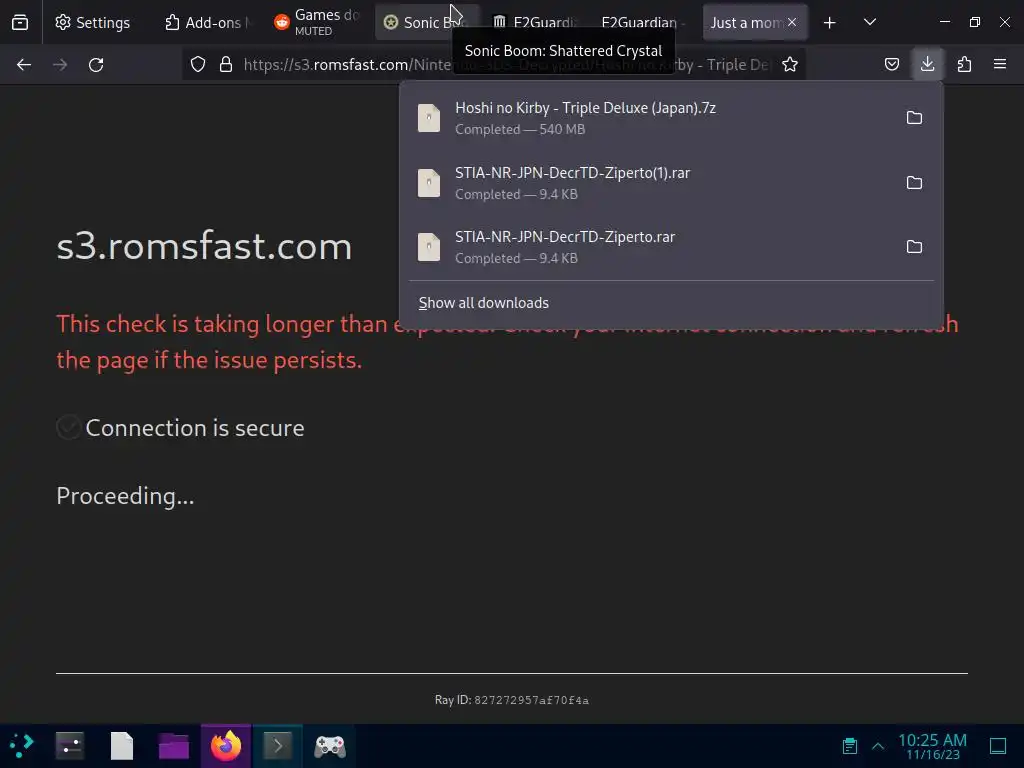Show Hoshi no Kirby file in folder
This screenshot has width=1024, height=768.
914,118
